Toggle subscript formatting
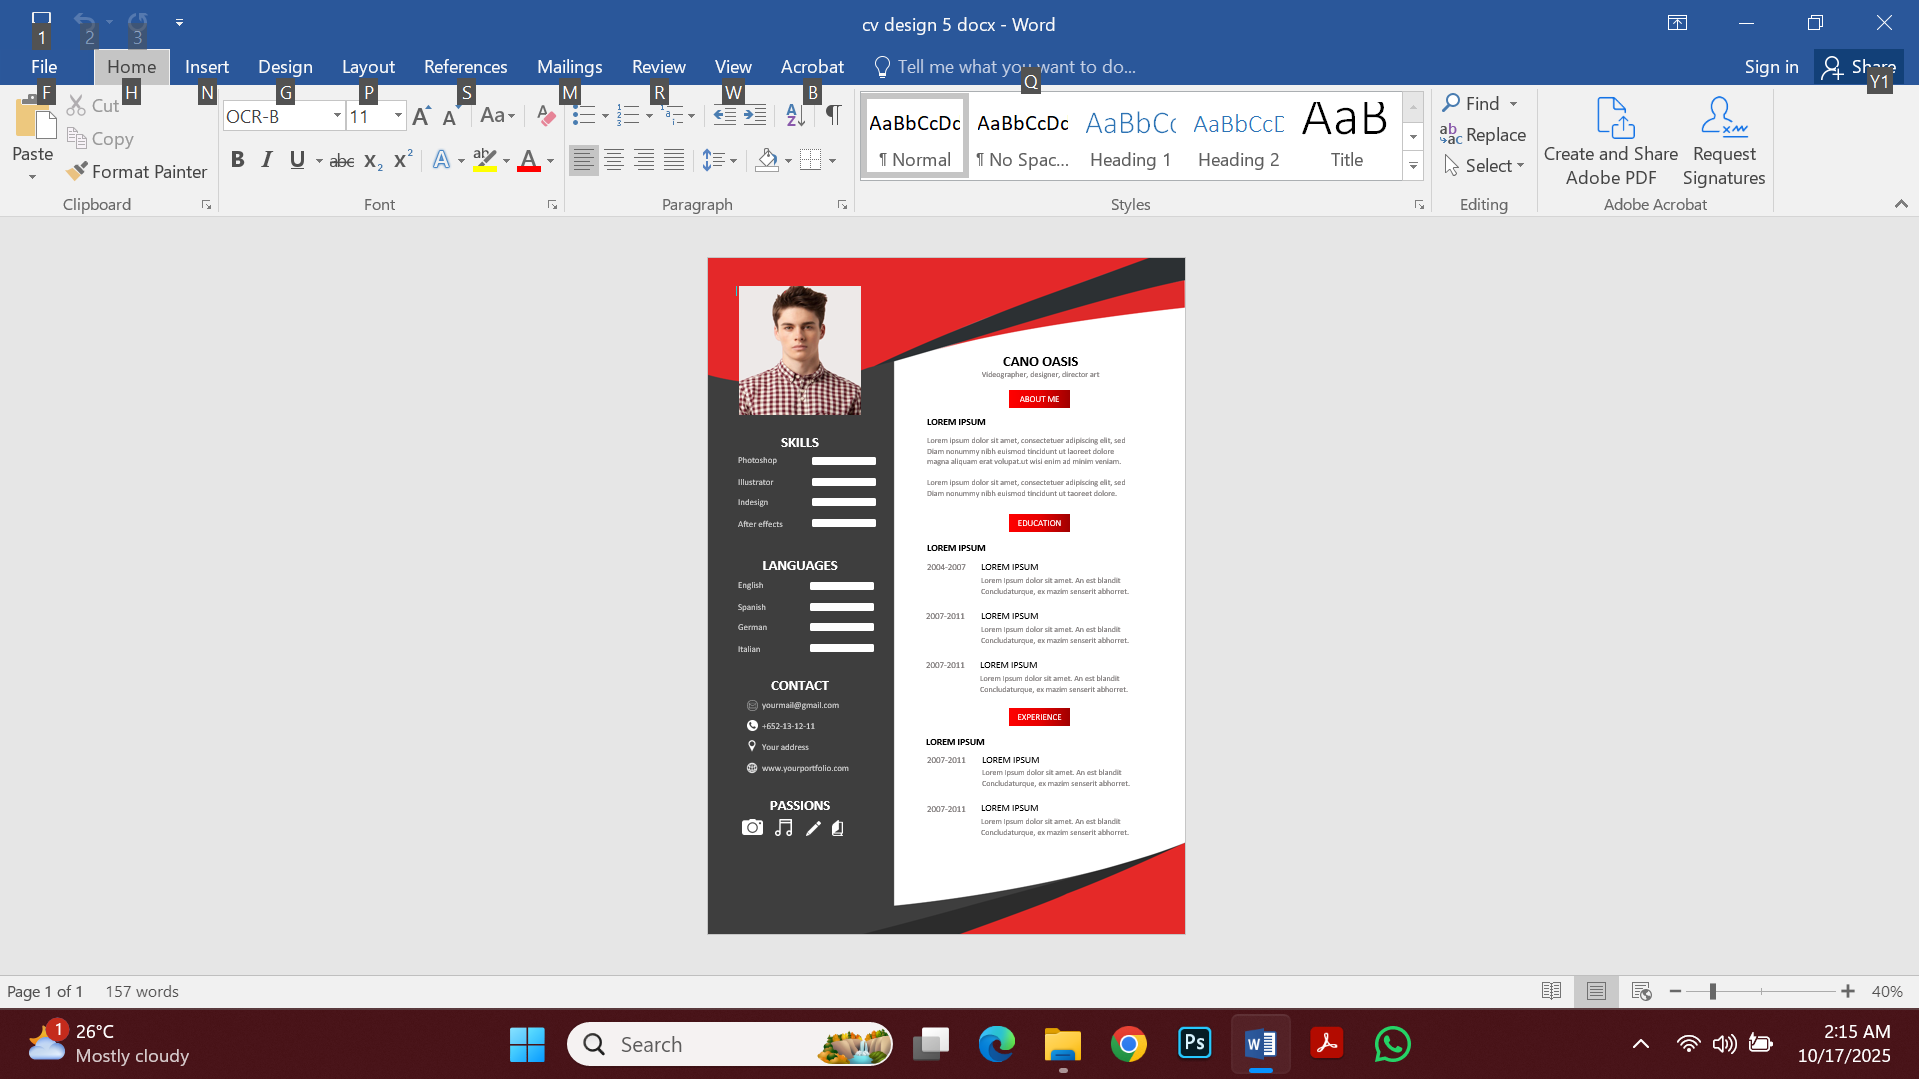 point(371,160)
